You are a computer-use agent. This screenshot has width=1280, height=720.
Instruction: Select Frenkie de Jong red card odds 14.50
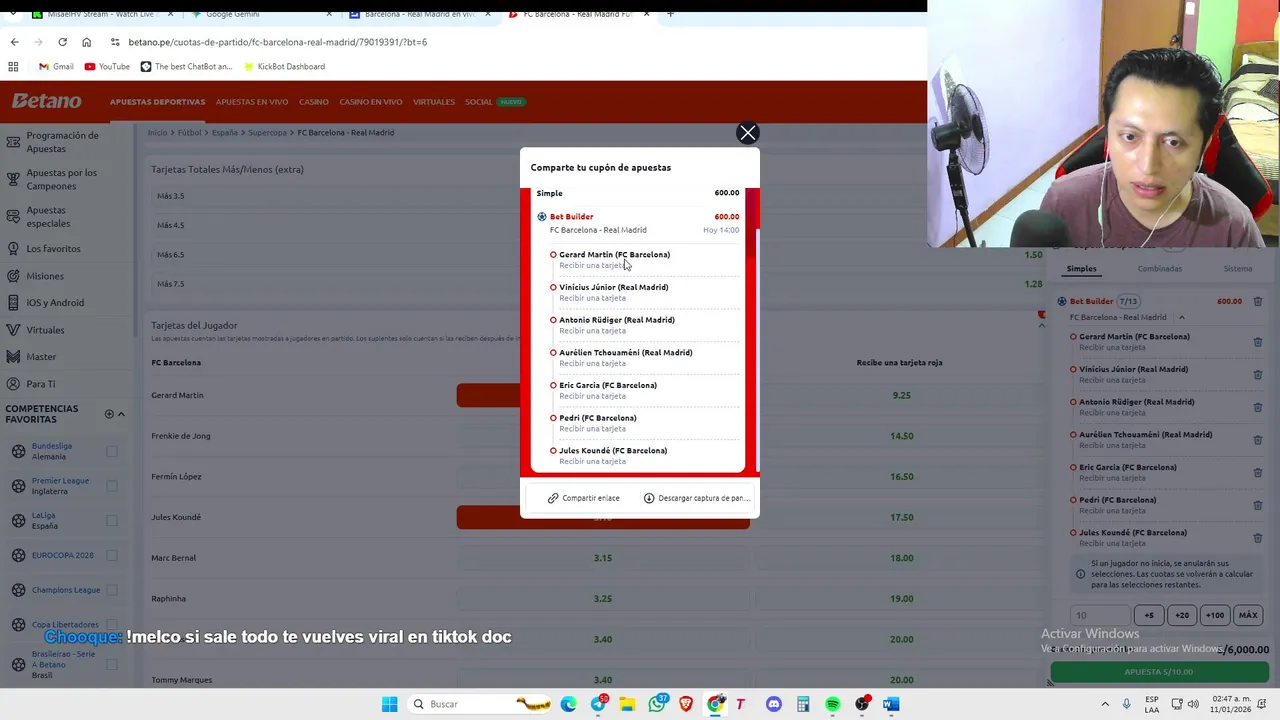coord(901,436)
